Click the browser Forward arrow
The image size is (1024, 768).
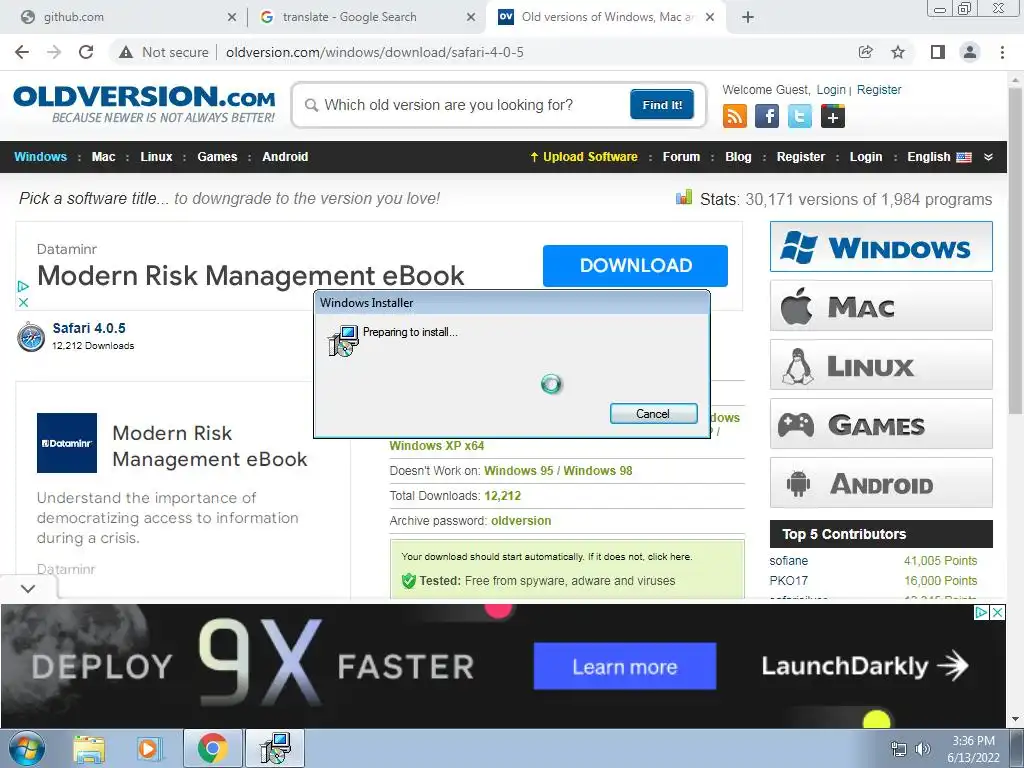tap(54, 52)
